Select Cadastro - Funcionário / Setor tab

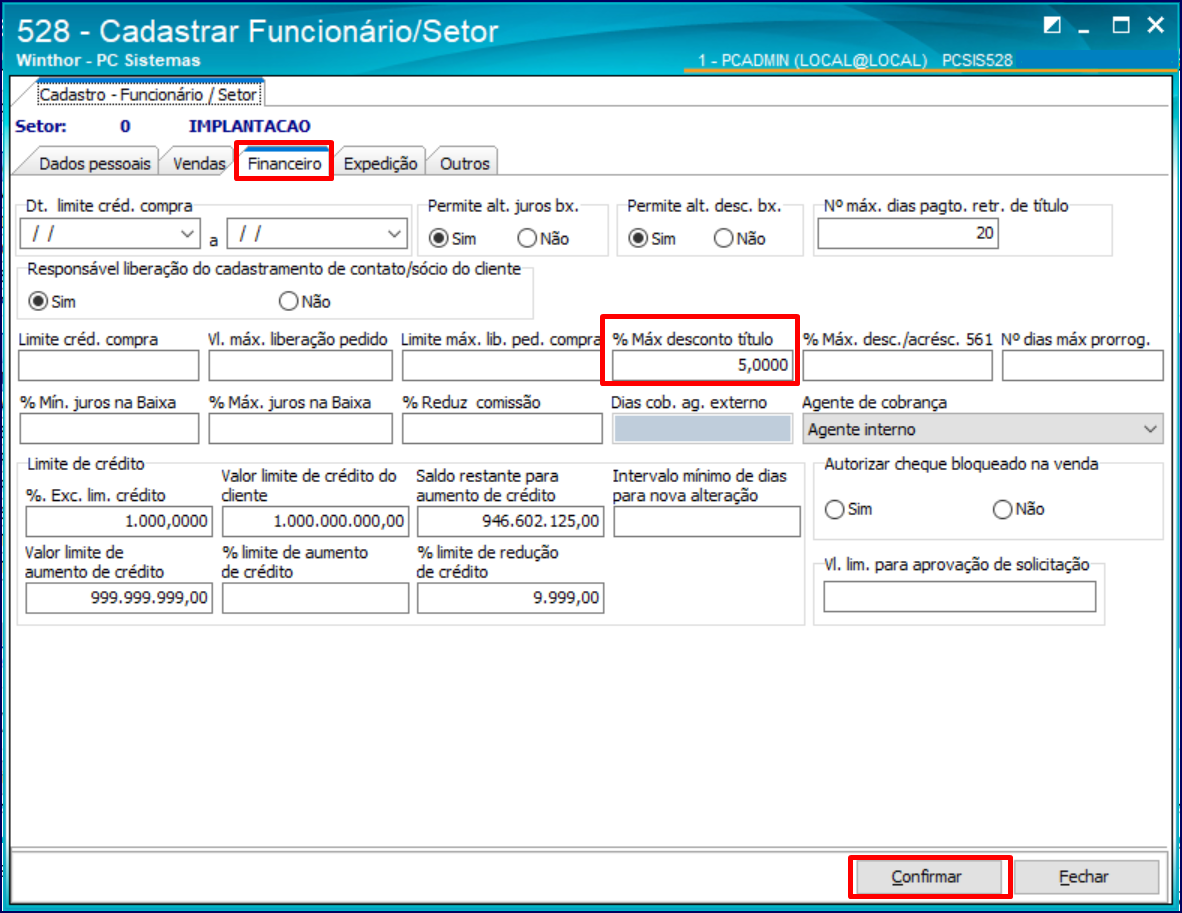click(x=149, y=94)
